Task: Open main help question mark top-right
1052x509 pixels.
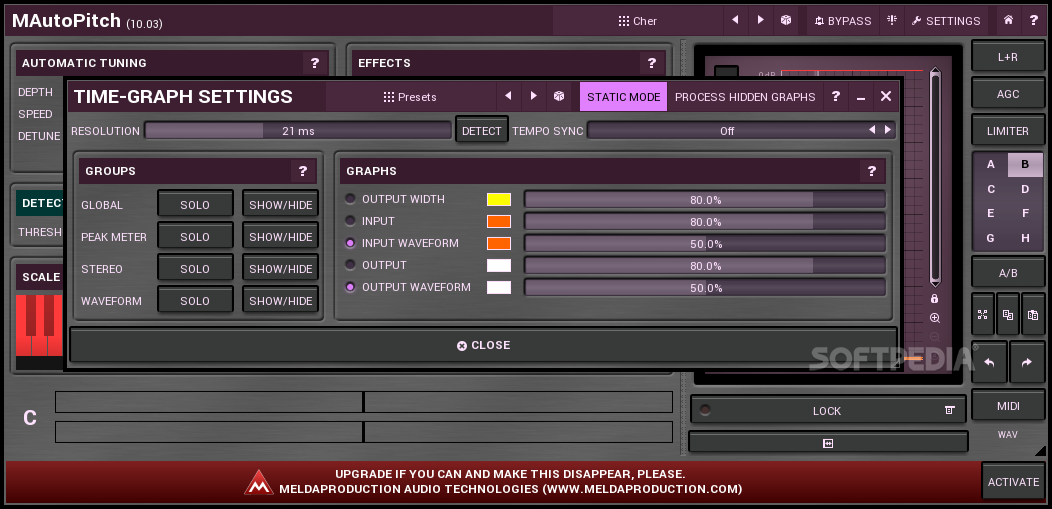Action: [x=1033, y=20]
